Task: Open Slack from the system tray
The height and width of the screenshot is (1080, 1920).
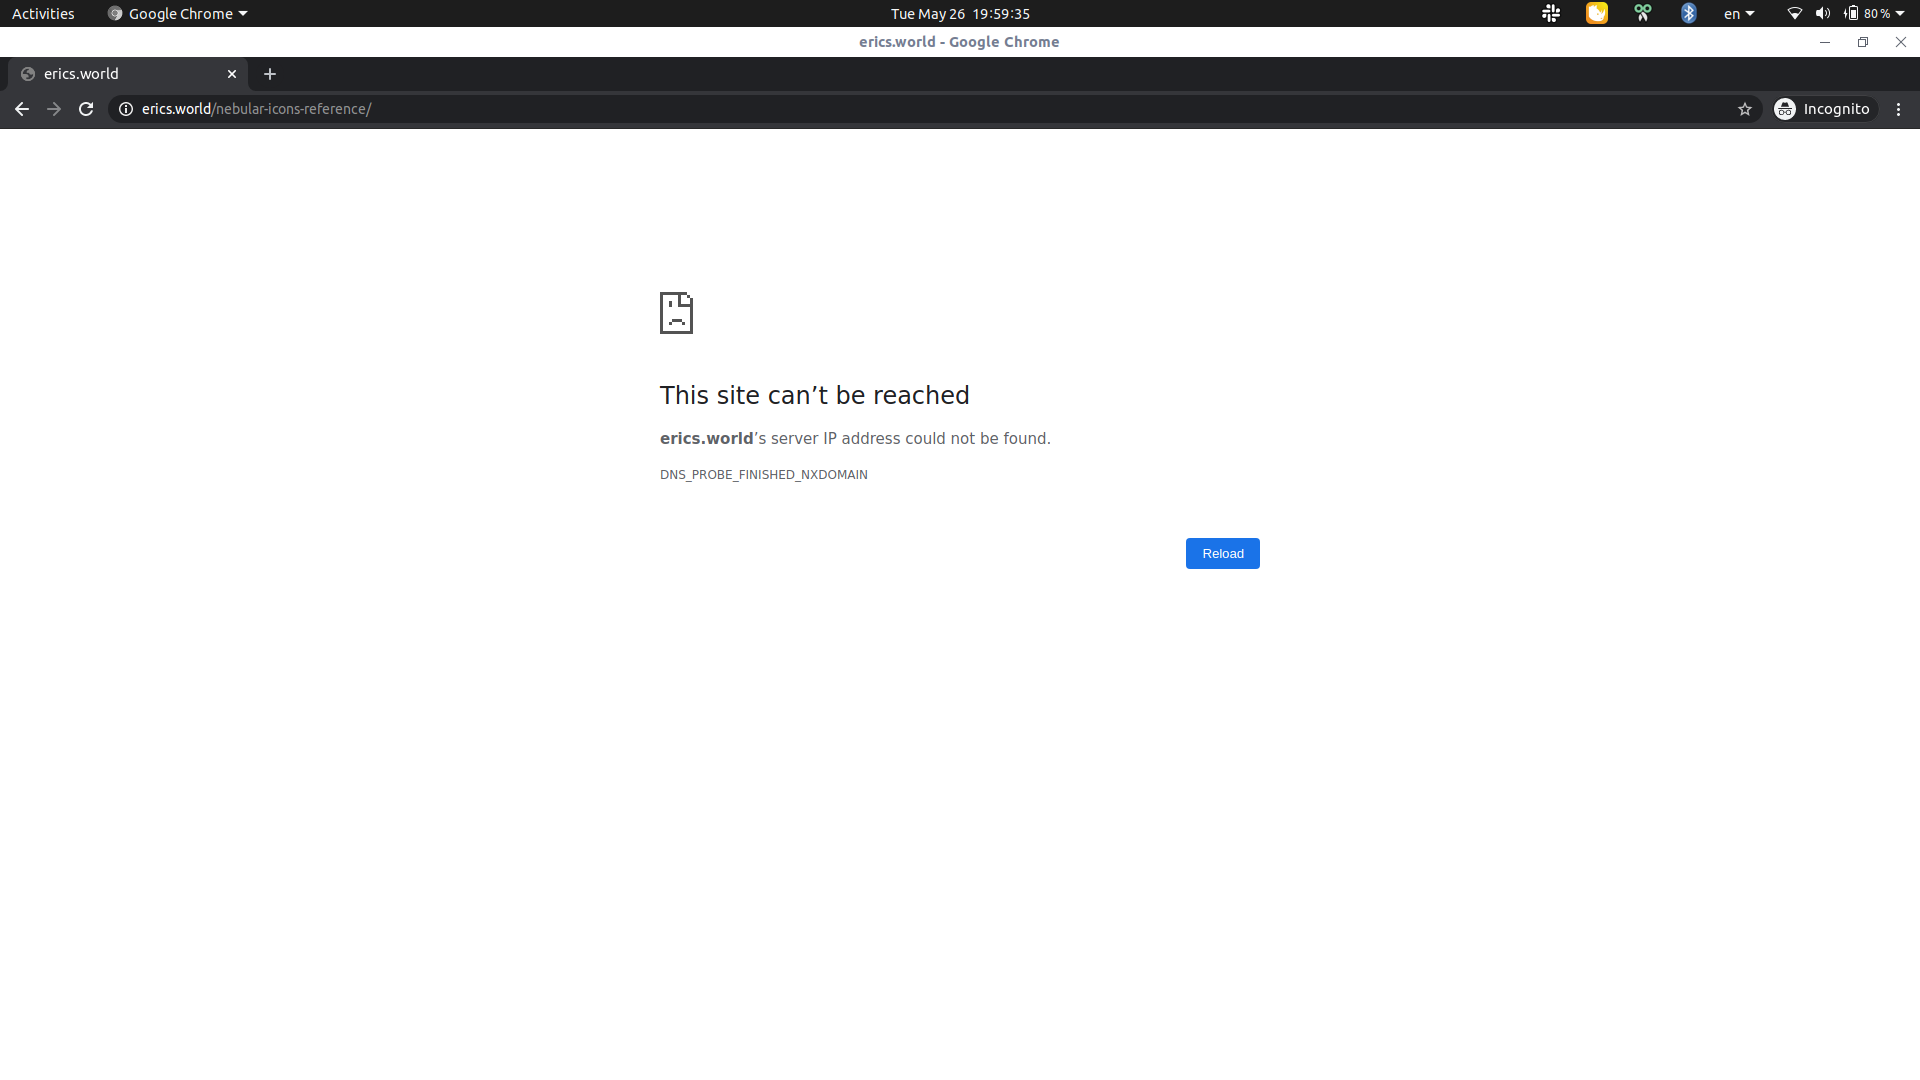Action: pos(1551,13)
